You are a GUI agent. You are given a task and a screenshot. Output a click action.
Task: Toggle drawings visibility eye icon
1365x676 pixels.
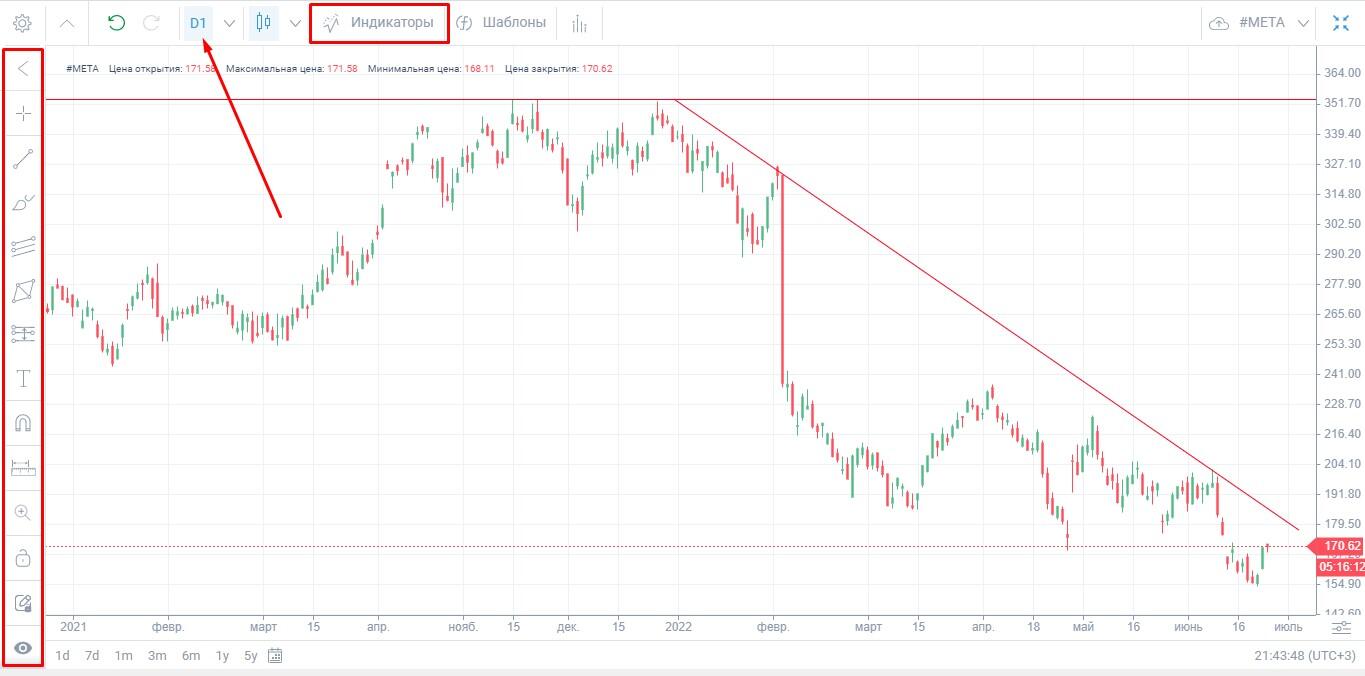(23, 648)
